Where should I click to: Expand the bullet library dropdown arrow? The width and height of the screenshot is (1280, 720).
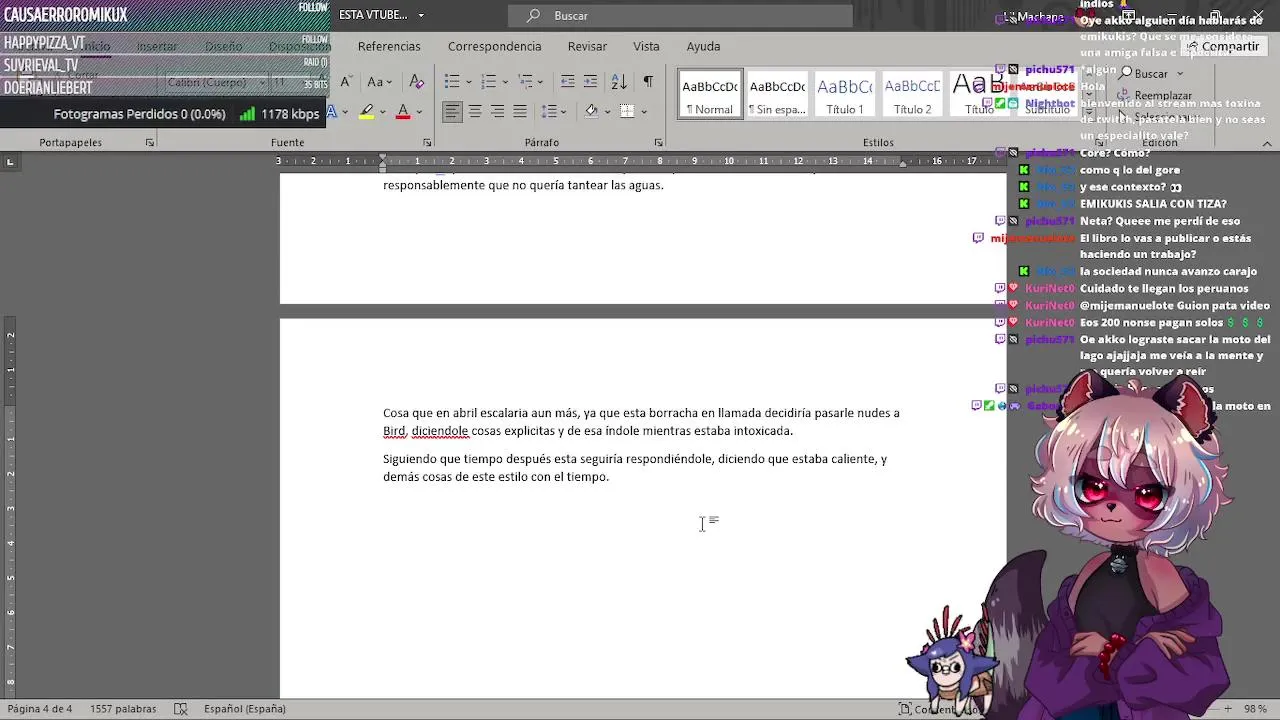point(468,82)
